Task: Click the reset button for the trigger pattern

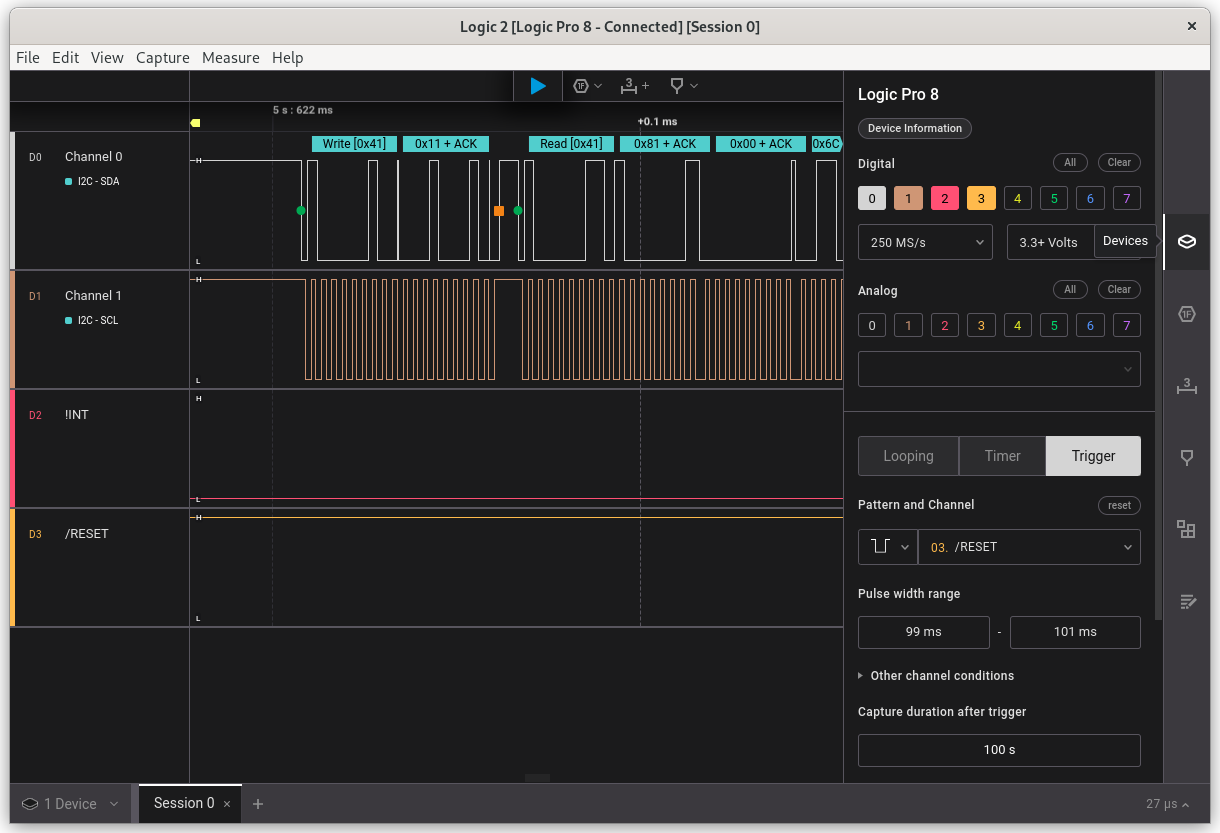Action: point(1119,505)
